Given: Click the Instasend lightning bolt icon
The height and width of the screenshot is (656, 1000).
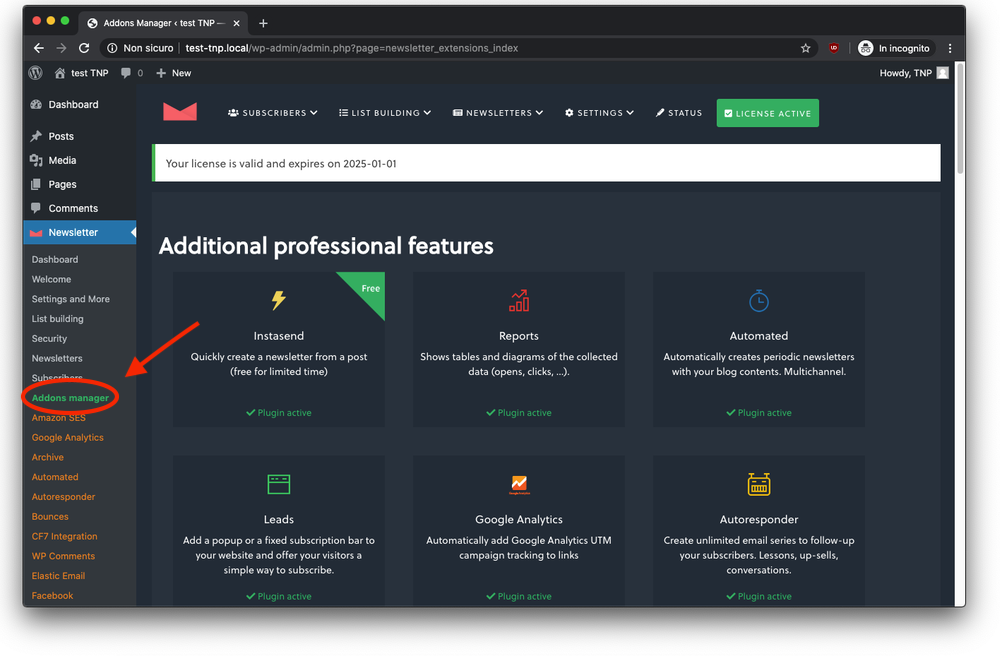Looking at the screenshot, I should 279,300.
